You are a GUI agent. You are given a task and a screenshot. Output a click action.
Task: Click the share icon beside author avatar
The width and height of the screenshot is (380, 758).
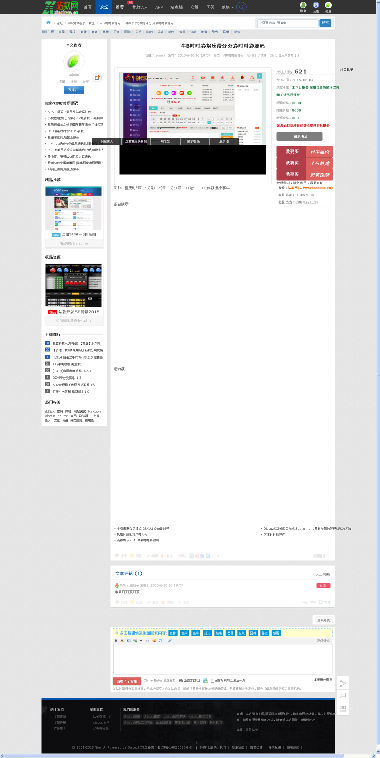click(x=98, y=77)
